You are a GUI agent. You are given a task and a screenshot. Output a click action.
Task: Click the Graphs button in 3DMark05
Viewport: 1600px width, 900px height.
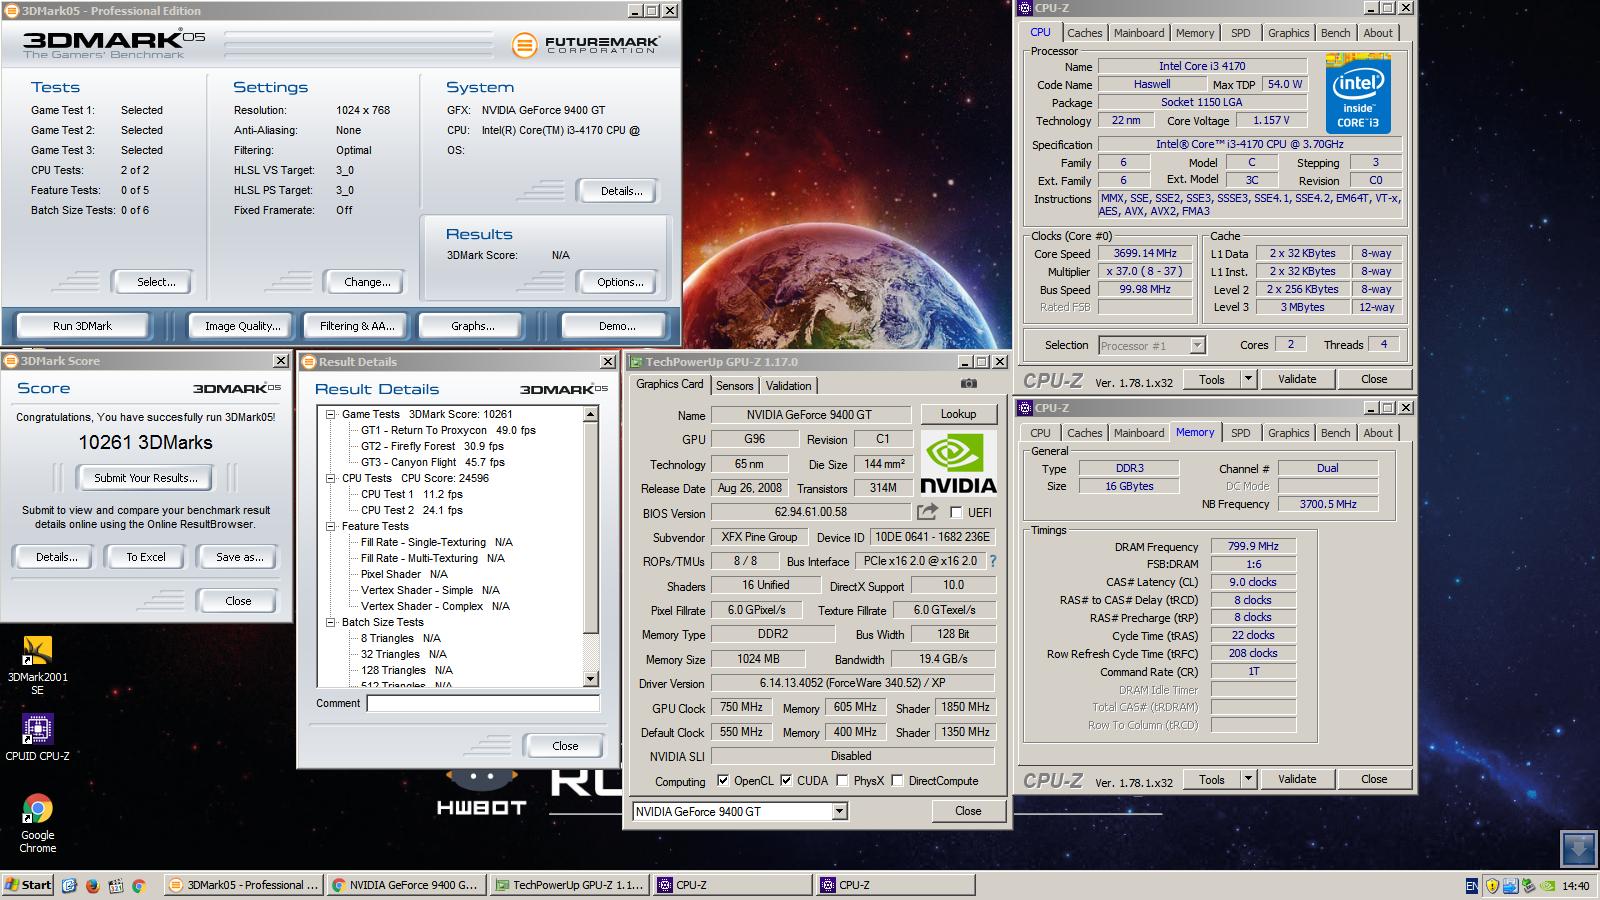(473, 326)
